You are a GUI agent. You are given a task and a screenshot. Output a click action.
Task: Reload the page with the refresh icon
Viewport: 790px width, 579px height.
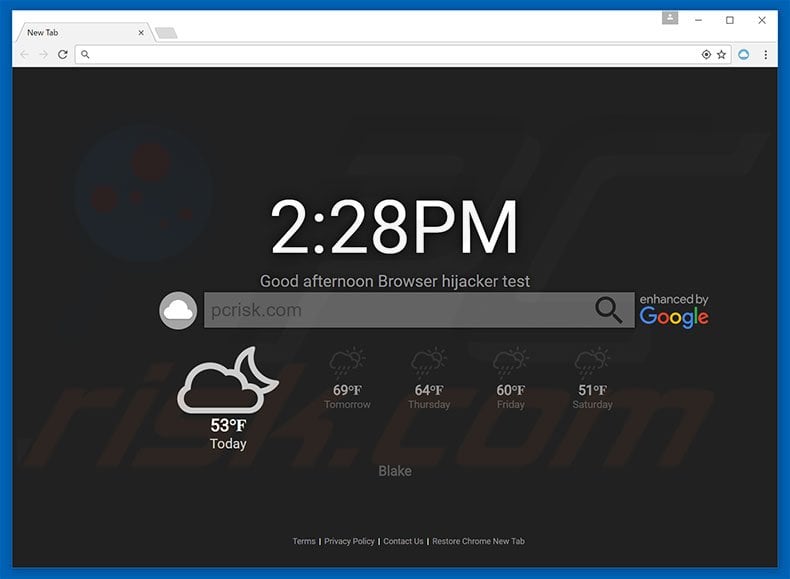[x=62, y=54]
